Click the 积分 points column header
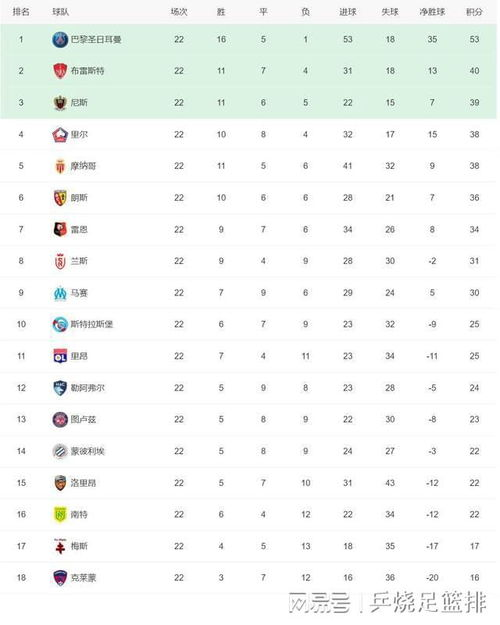Screen dimensions: 500x625 474,12
